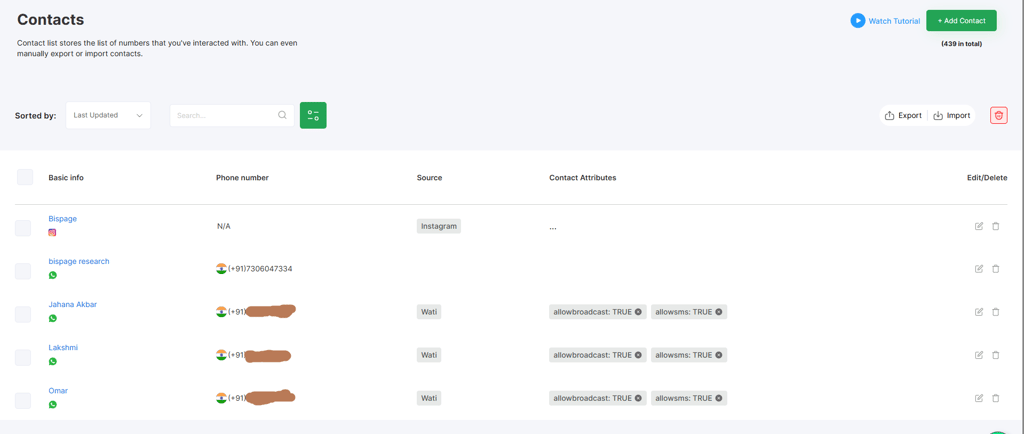Click the 439 in total count
The height and width of the screenshot is (434, 1024).
pyautogui.click(x=961, y=44)
